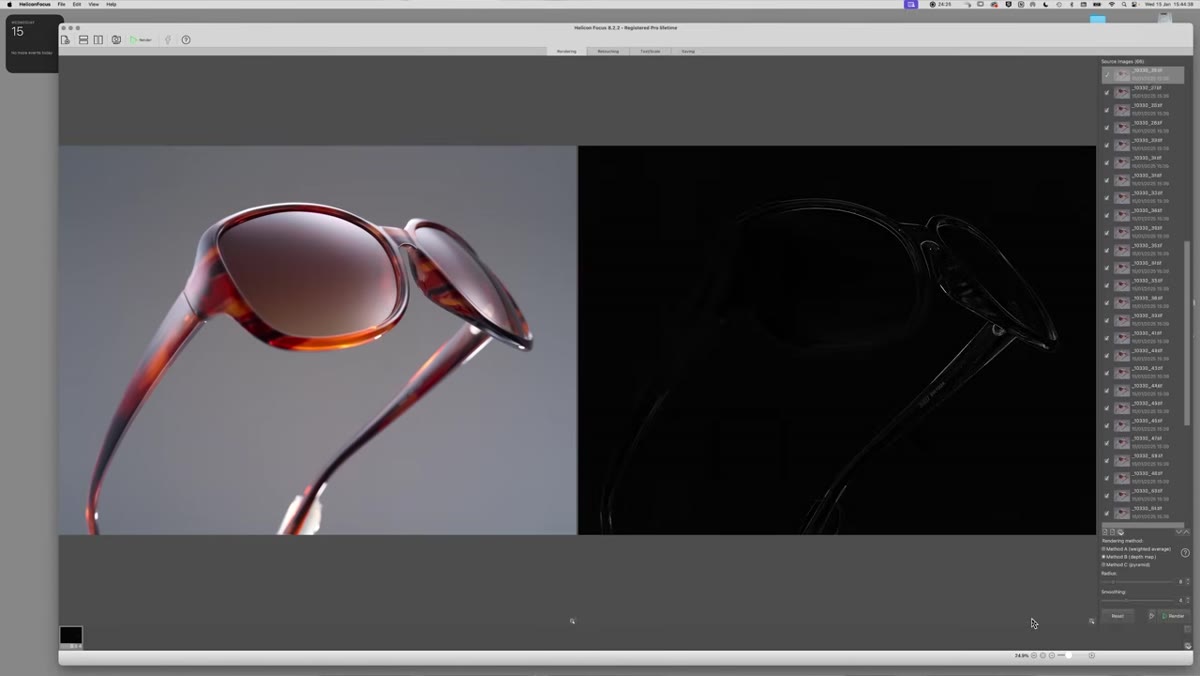Click the third icon below source list
The image size is (1200, 676).
(1121, 532)
